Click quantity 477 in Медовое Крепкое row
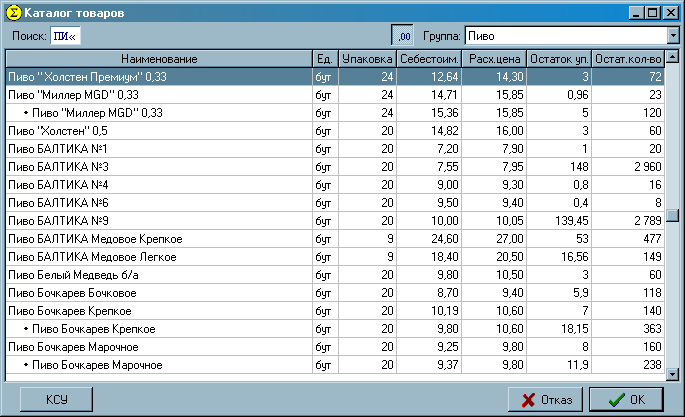The image size is (685, 417). coord(652,239)
